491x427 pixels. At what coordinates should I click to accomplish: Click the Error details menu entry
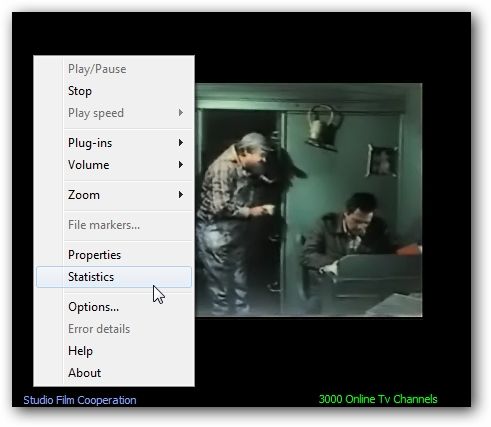pyautogui.click(x=114, y=329)
